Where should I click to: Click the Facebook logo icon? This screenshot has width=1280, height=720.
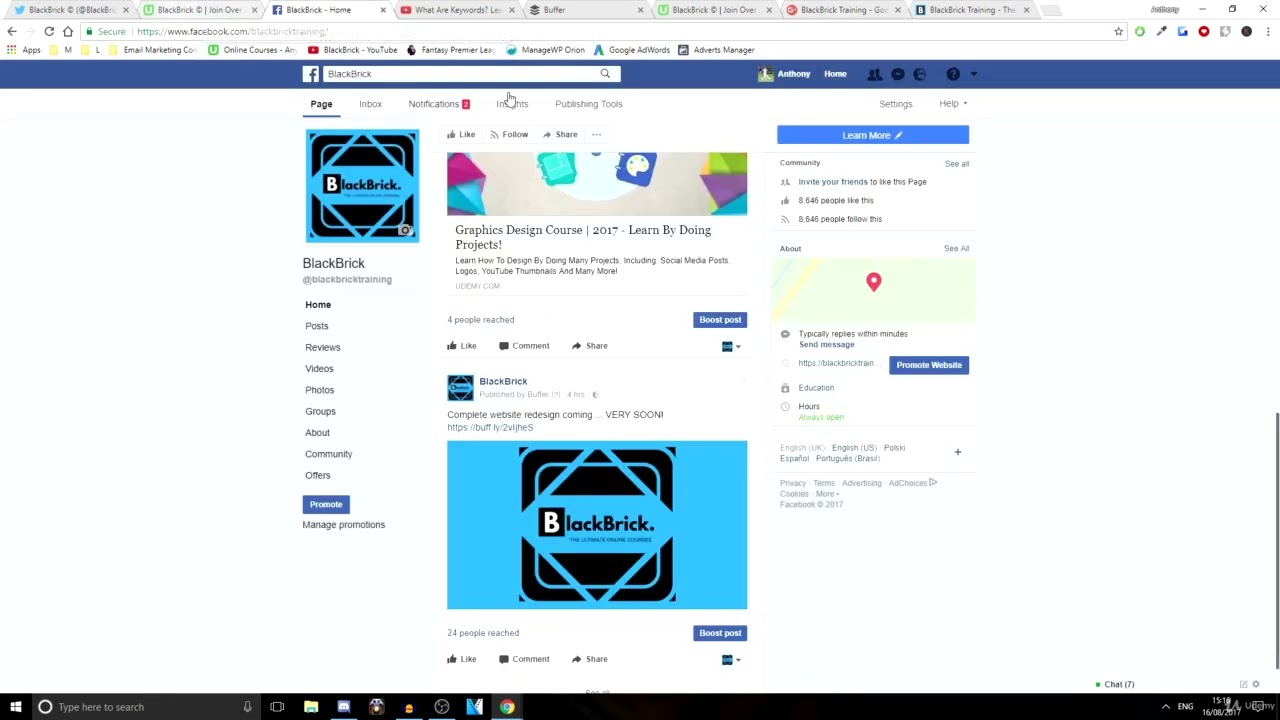pos(311,74)
